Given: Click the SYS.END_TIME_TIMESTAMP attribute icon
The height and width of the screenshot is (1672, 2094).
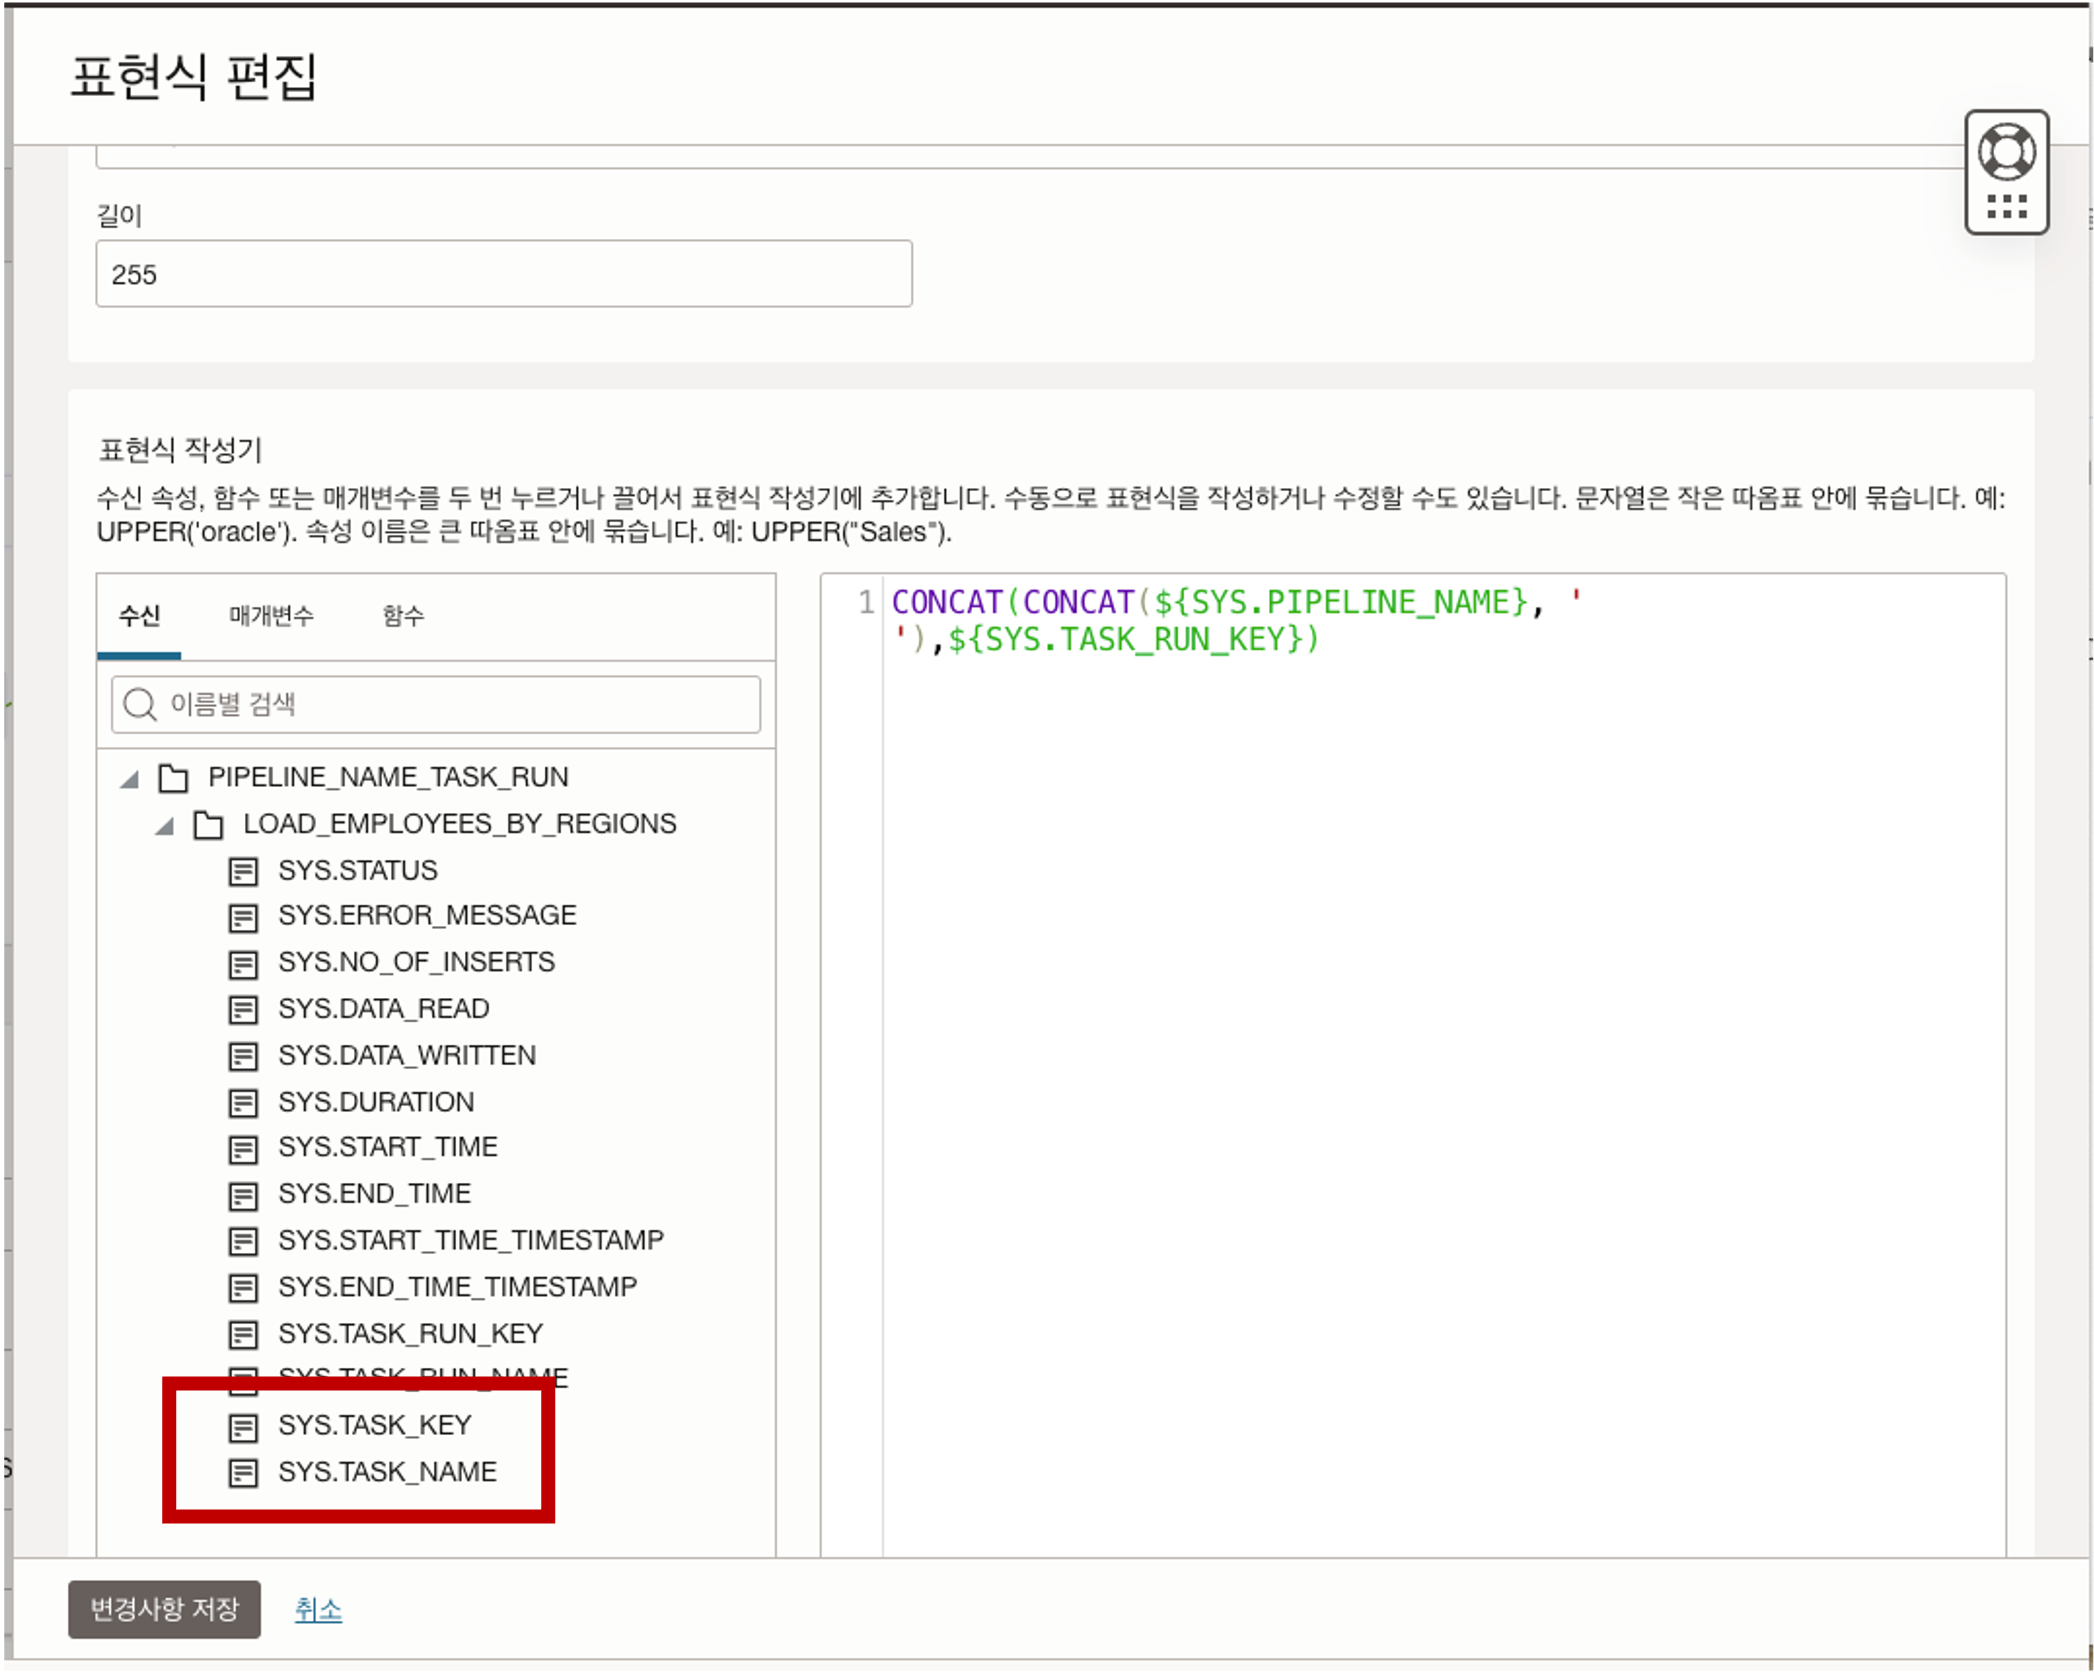Looking at the screenshot, I should 243,1287.
